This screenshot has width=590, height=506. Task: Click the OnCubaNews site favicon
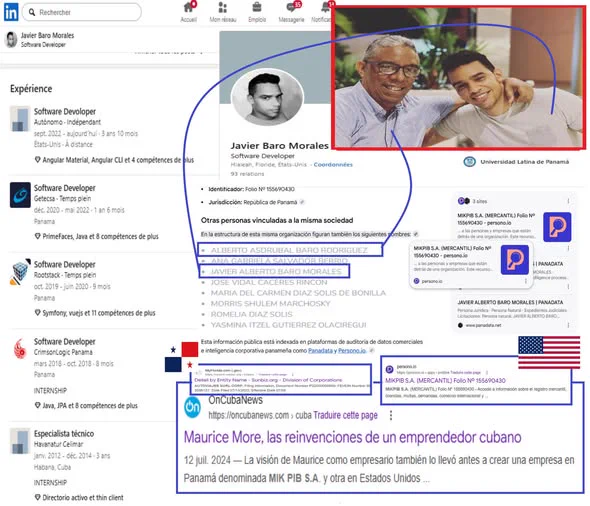tap(192, 407)
